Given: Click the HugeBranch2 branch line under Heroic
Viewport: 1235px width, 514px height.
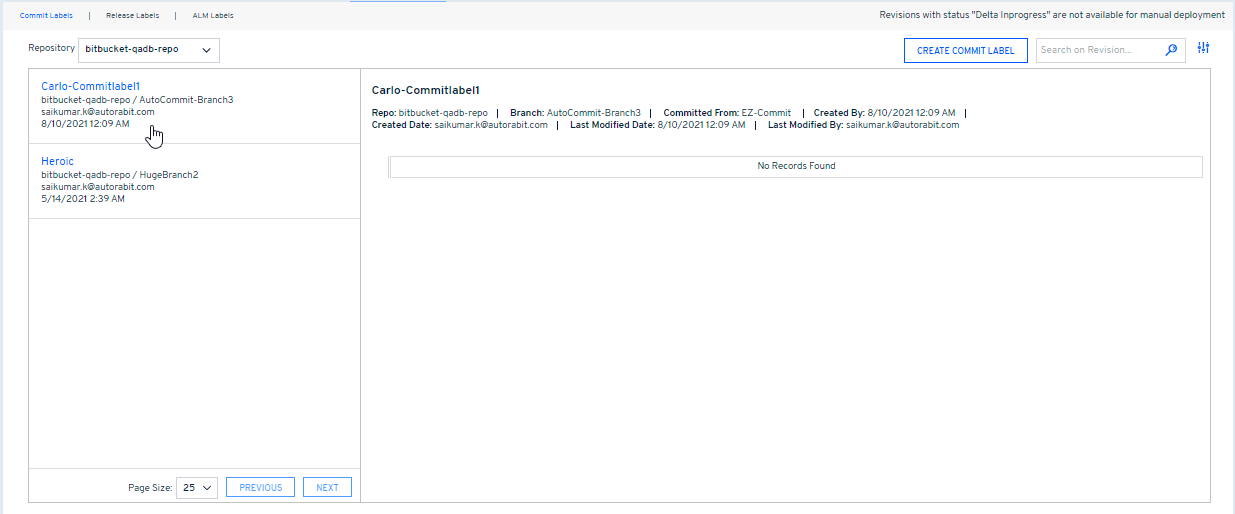Looking at the screenshot, I should [x=120, y=175].
